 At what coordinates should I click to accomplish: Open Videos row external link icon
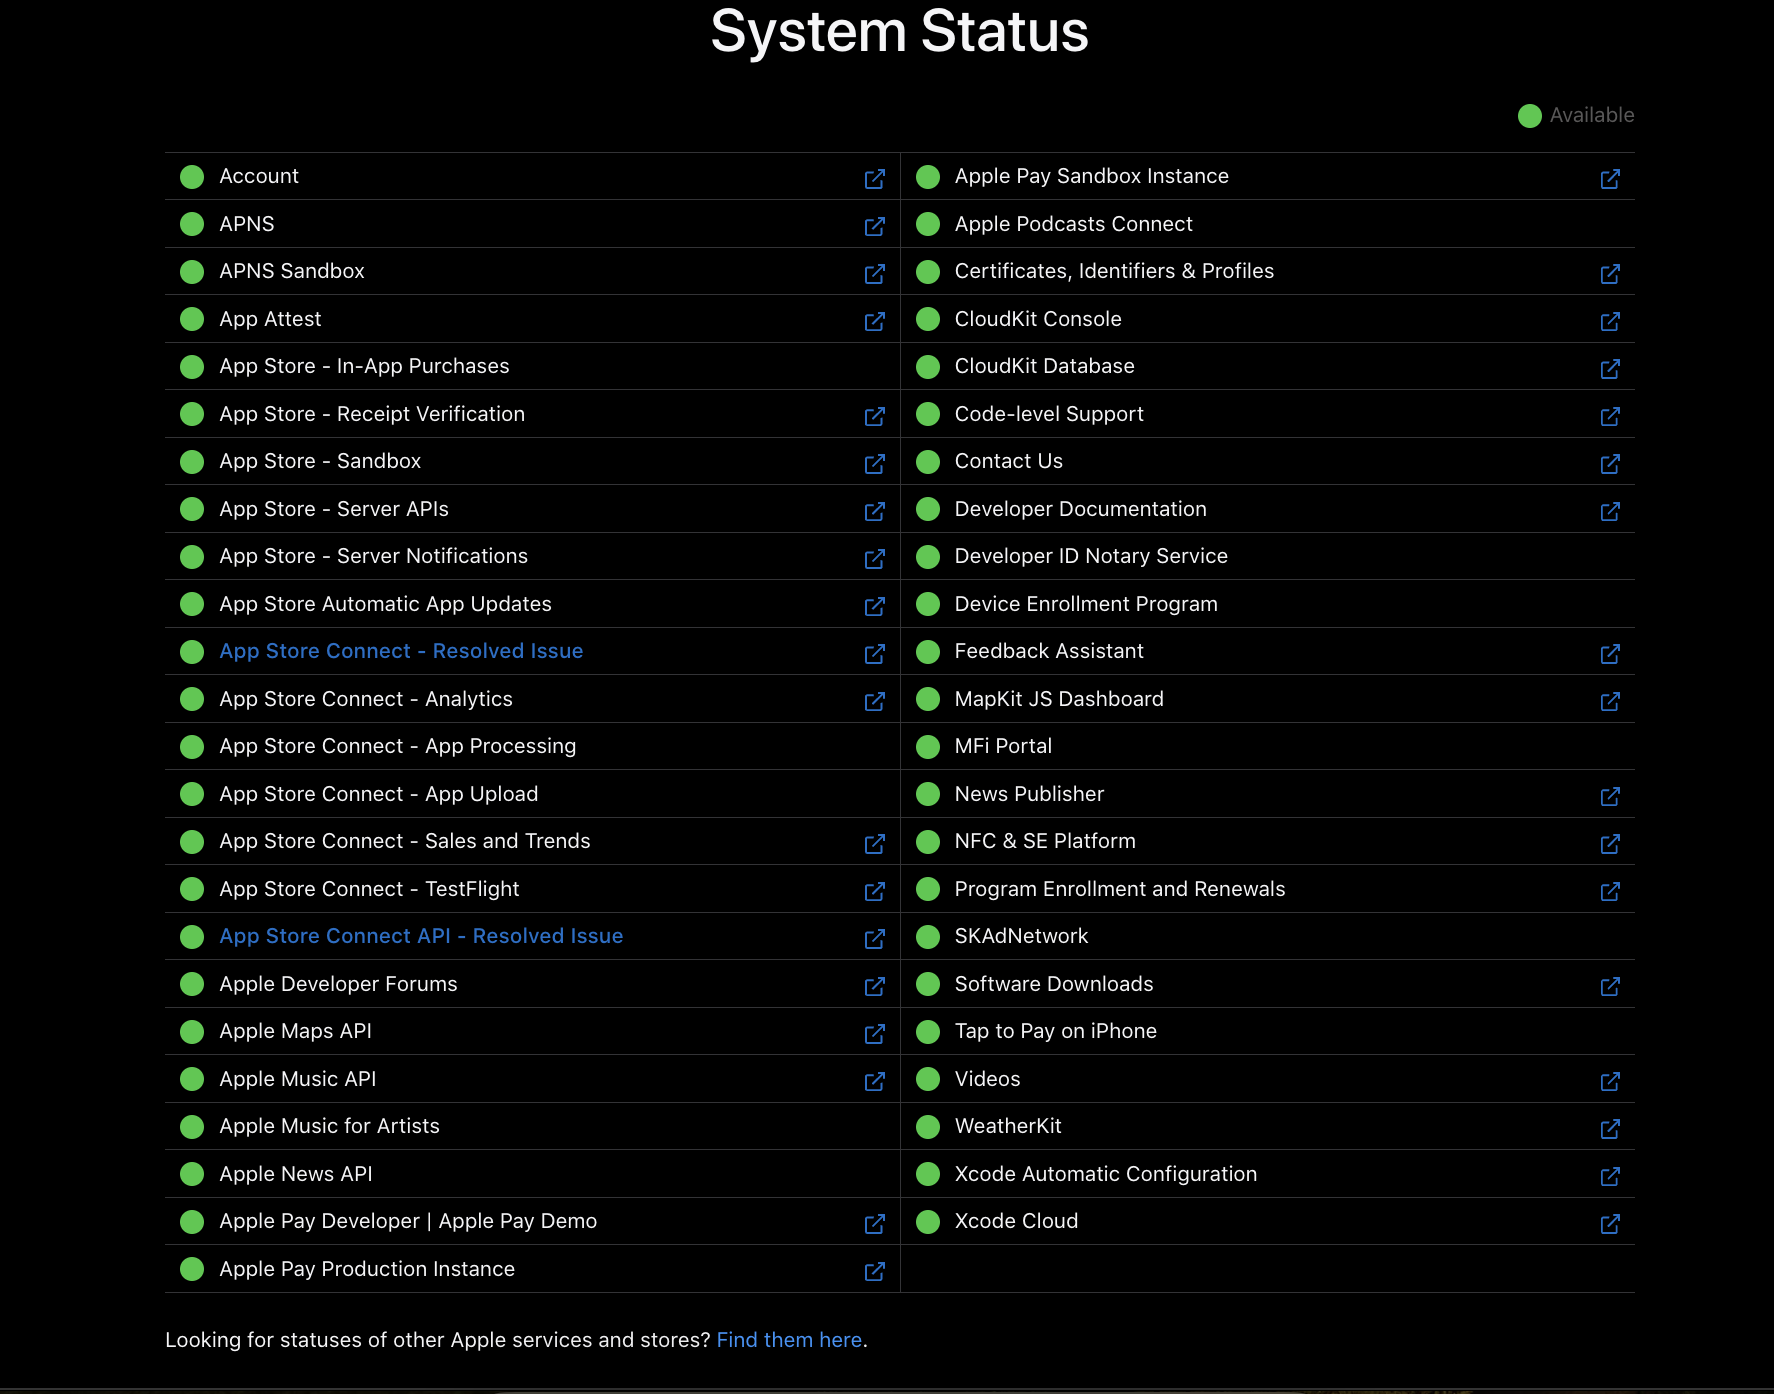1610,1081
